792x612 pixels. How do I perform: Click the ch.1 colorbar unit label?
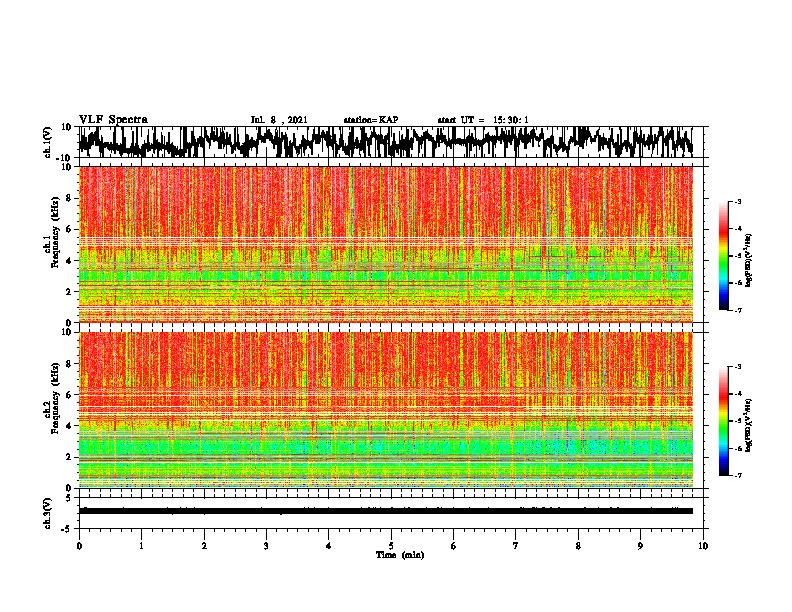[x=748, y=260]
